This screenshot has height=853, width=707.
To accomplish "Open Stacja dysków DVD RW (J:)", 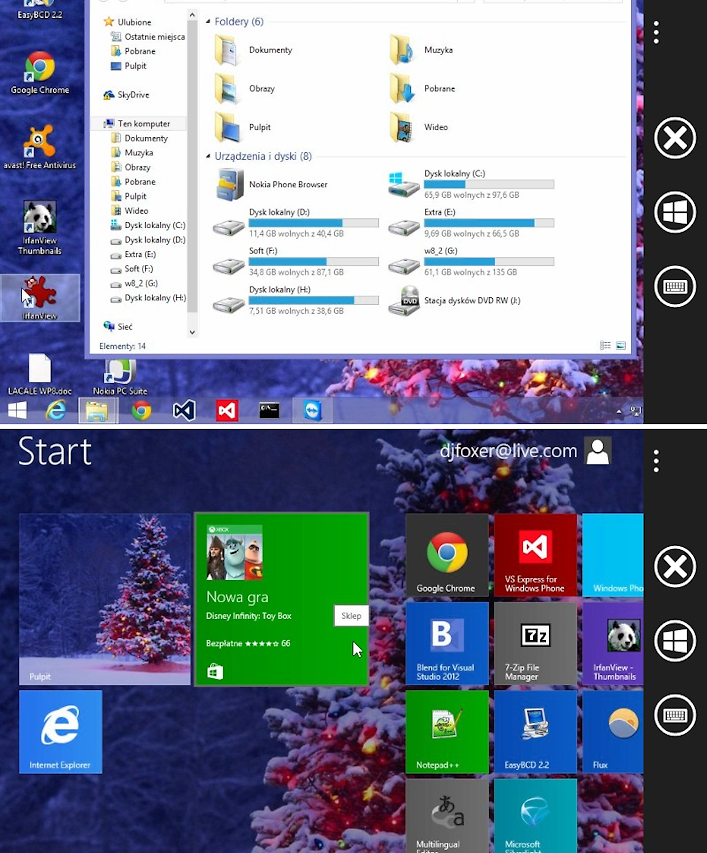I will (455, 300).
